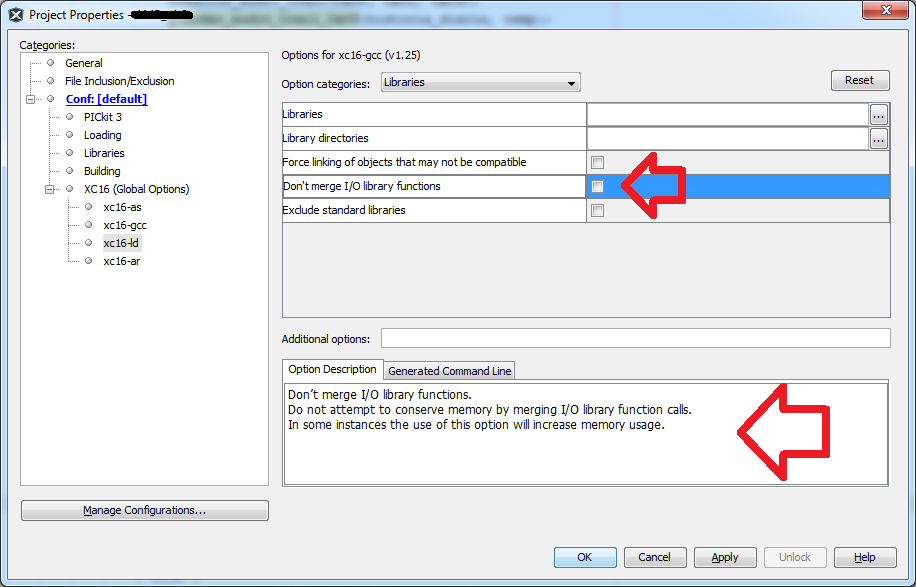916x587 pixels.
Task: Select File Inclusion/Exclusion category
Action: pyautogui.click(x=119, y=81)
